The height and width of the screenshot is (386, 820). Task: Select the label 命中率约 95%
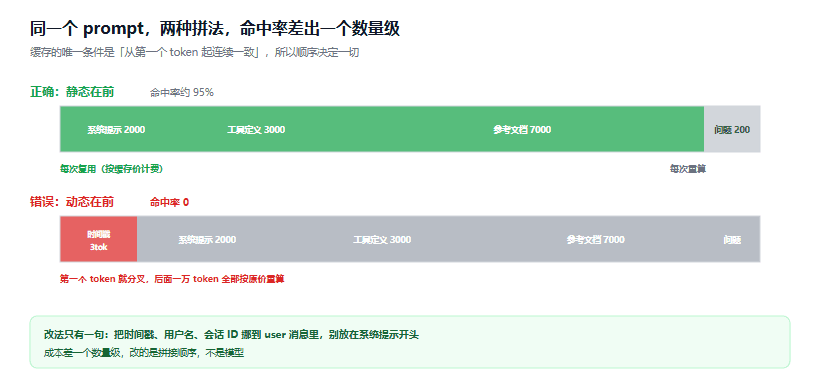181,93
